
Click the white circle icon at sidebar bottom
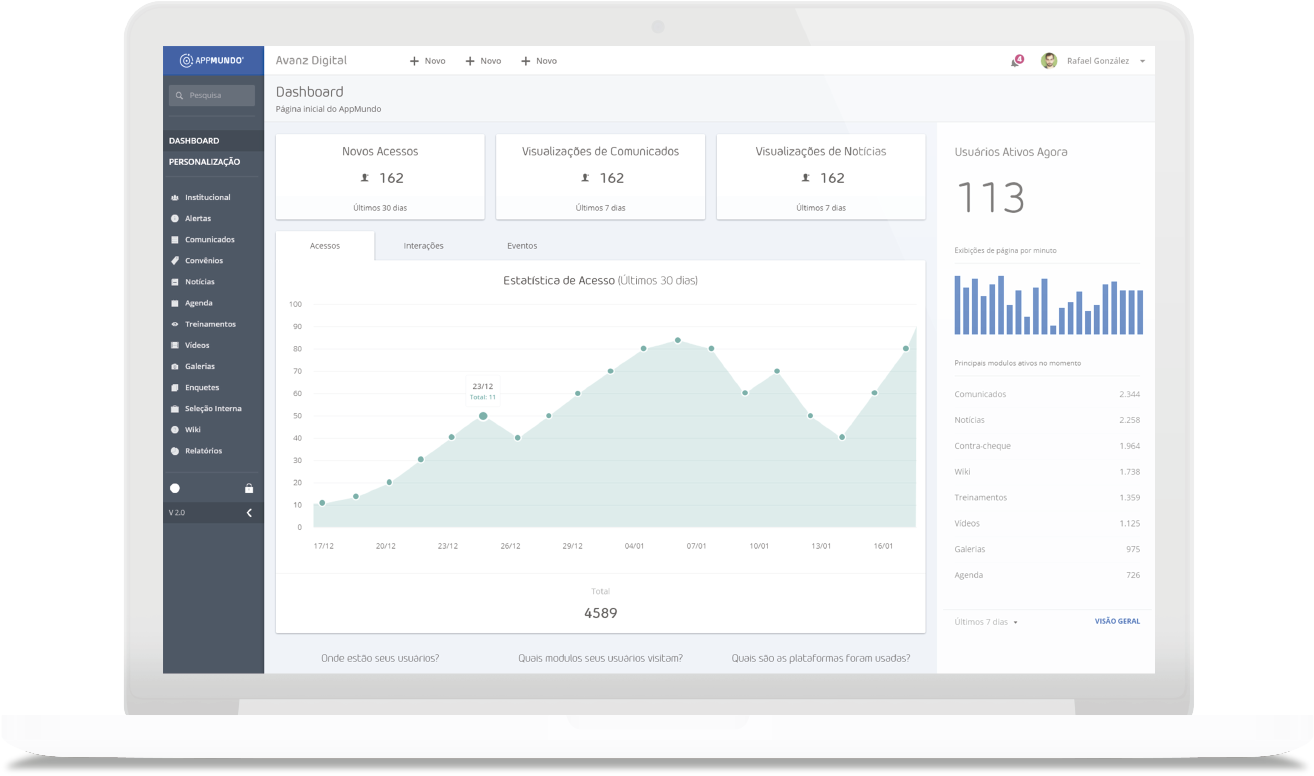[x=175, y=489]
